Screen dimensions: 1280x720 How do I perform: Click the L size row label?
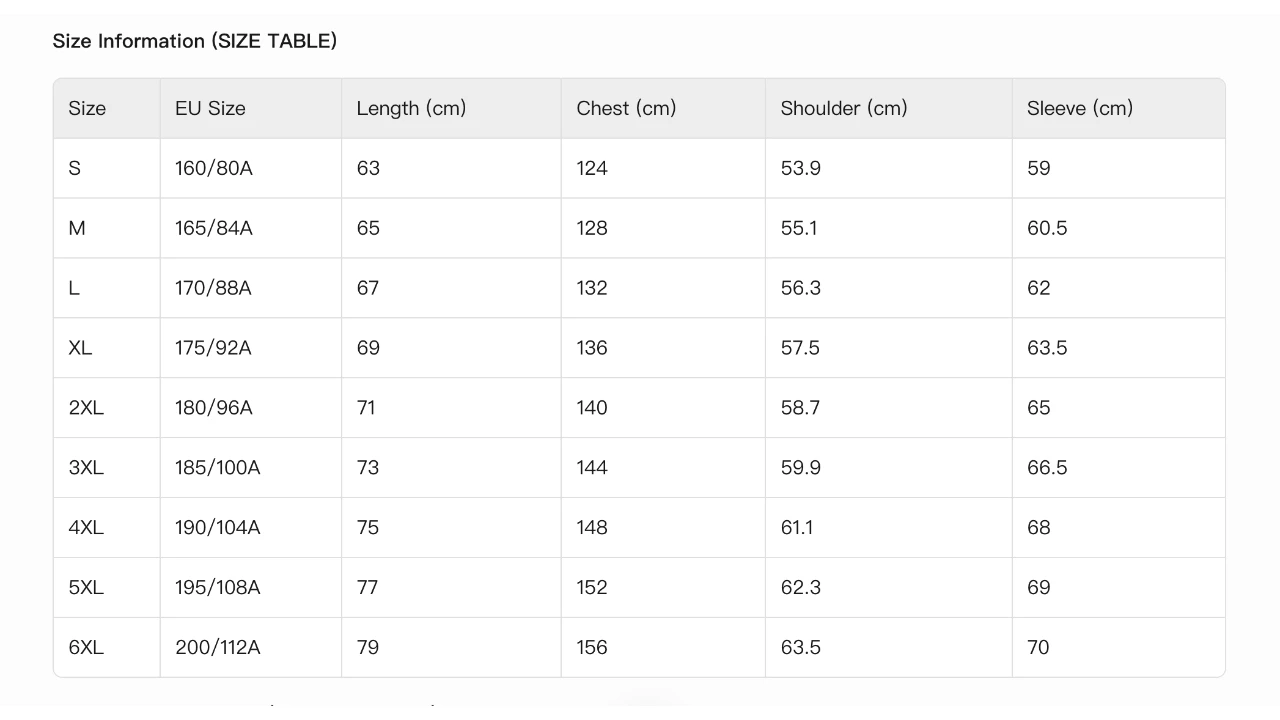[x=74, y=288]
